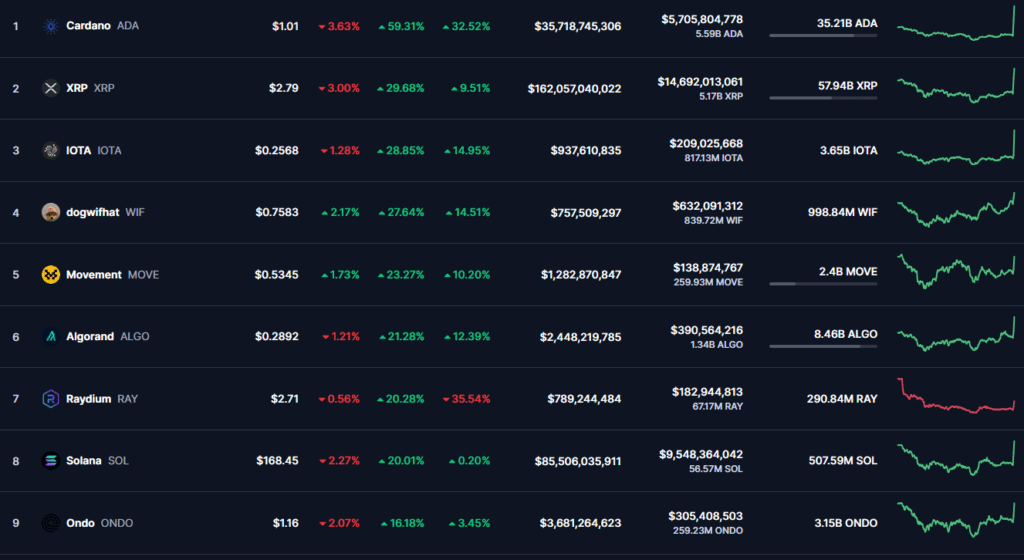1024x560 pixels.
Task: Click the IOTA coin logo
Action: 50,150
